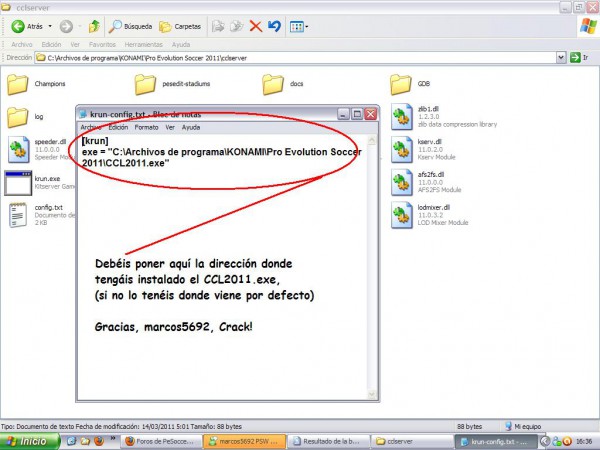600x450 pixels.
Task: Open Explorer Ver menu
Action: 75,44
